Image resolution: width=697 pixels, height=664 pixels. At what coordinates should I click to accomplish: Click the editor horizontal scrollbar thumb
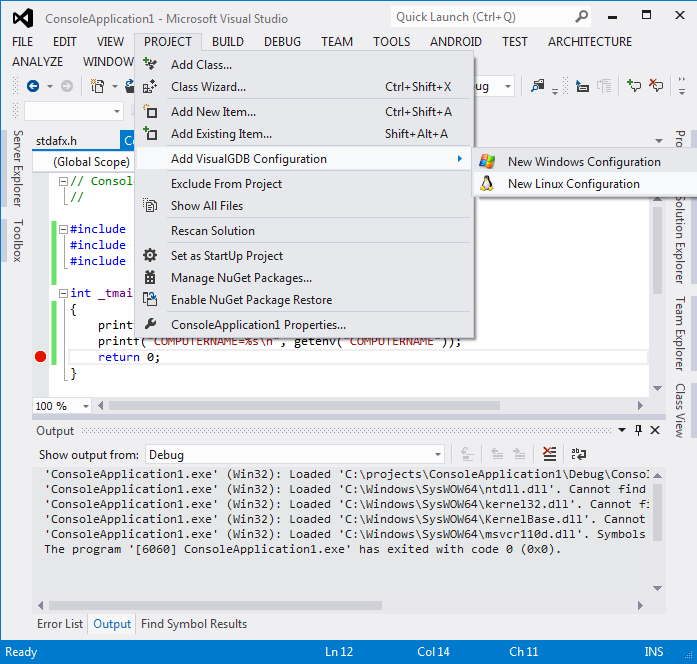(304, 405)
